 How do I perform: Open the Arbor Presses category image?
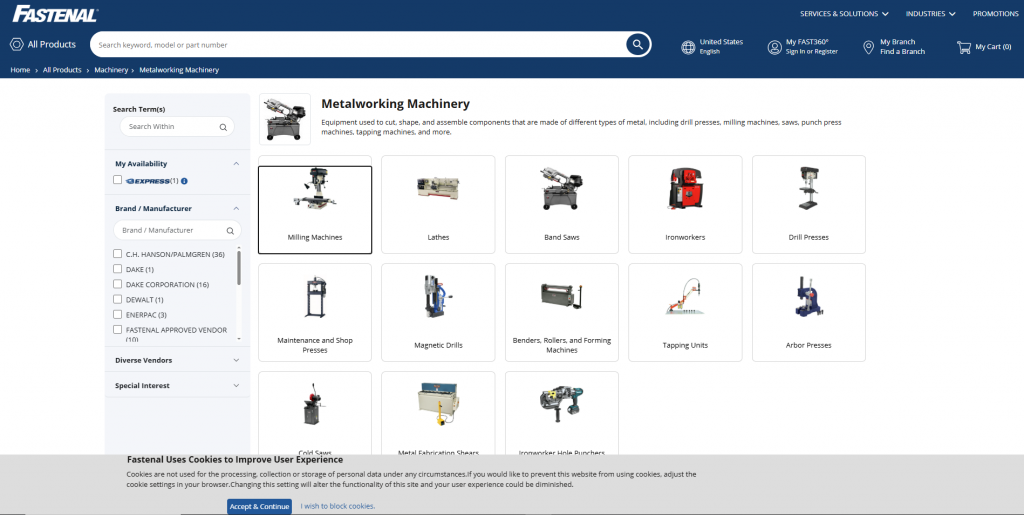tap(808, 296)
